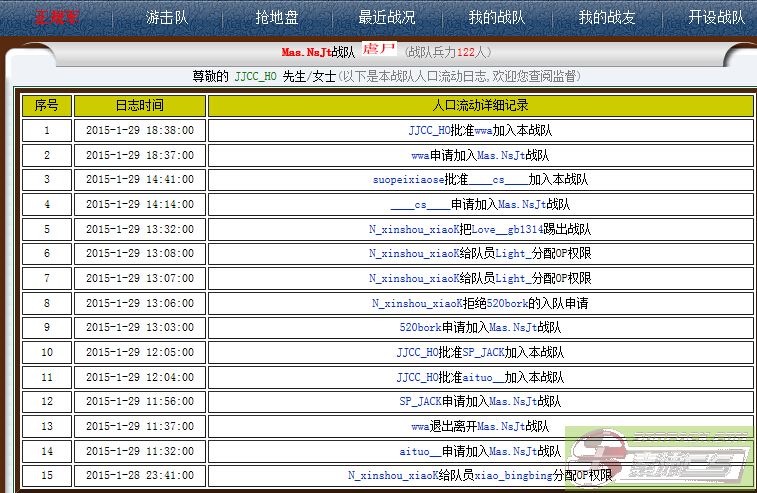757x493 pixels.
Task: Click Light_ member link in row 6
Action: click(x=511, y=254)
